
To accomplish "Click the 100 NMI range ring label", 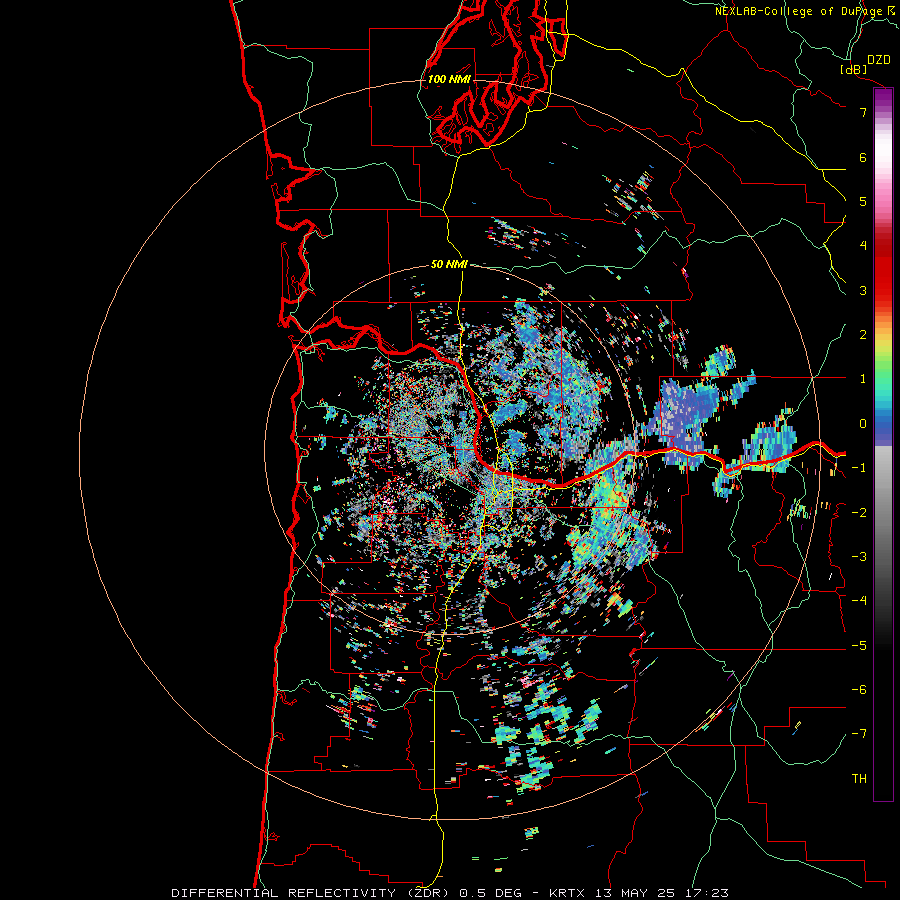I will coord(449,79).
